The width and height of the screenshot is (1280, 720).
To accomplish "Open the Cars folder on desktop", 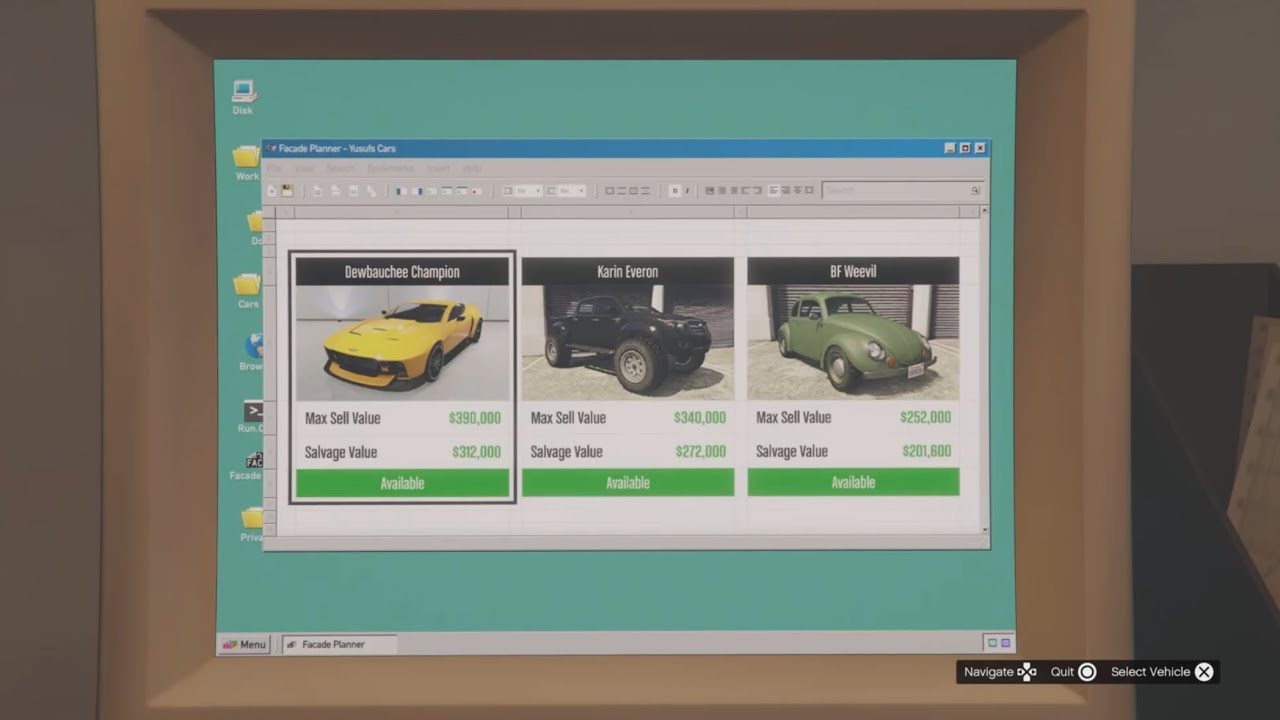I will point(248,290).
